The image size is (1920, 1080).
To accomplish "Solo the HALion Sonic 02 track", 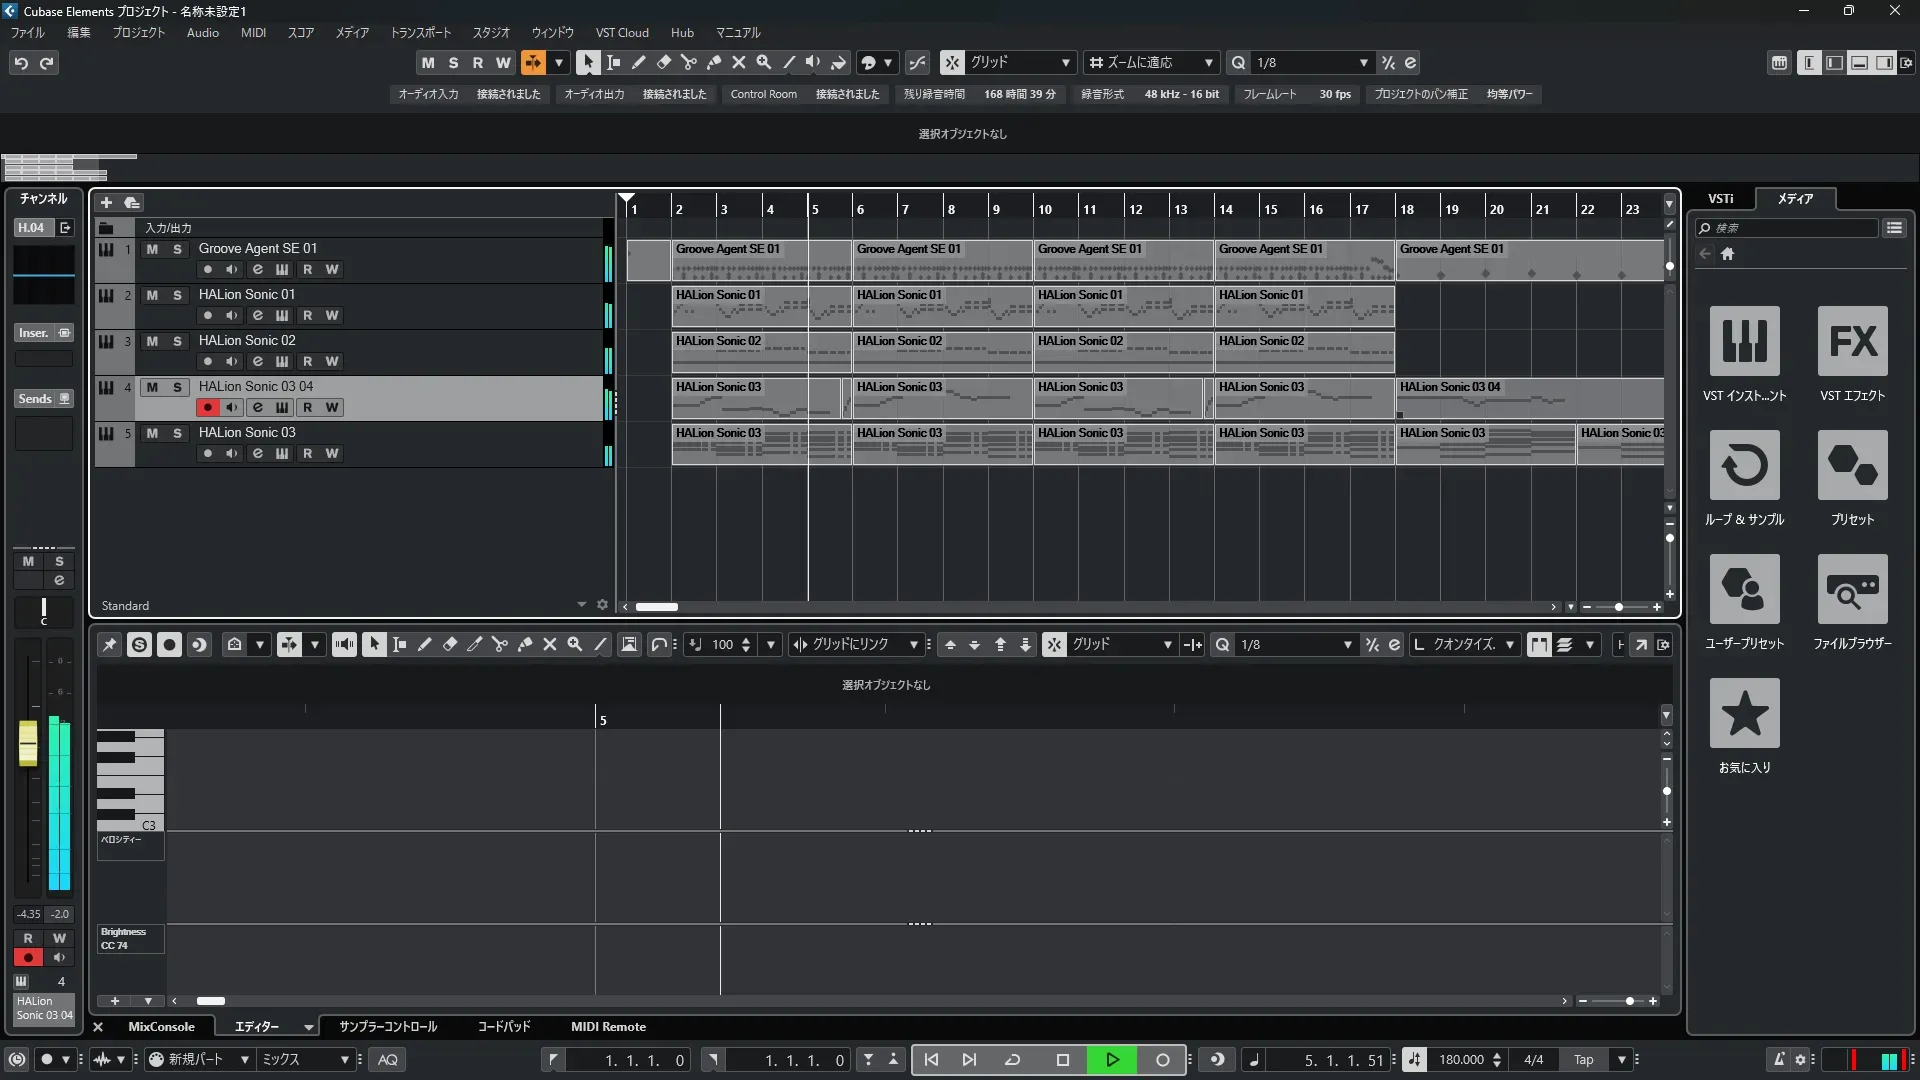I will (177, 341).
